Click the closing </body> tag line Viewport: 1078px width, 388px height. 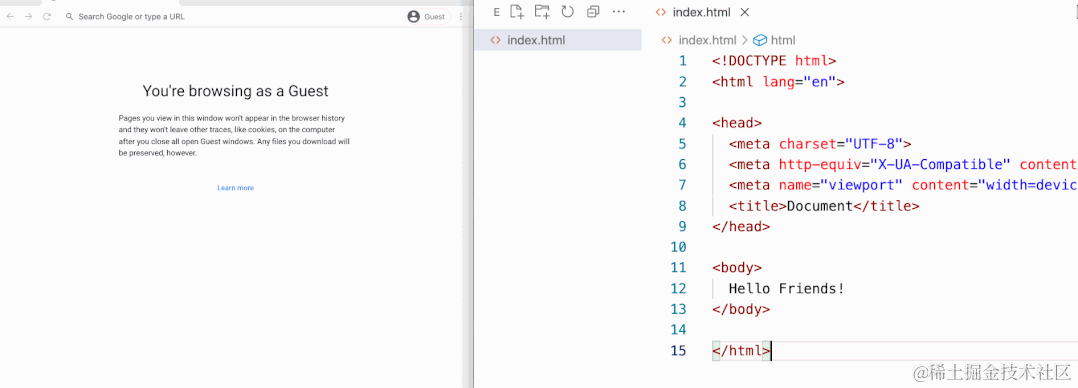click(x=741, y=309)
